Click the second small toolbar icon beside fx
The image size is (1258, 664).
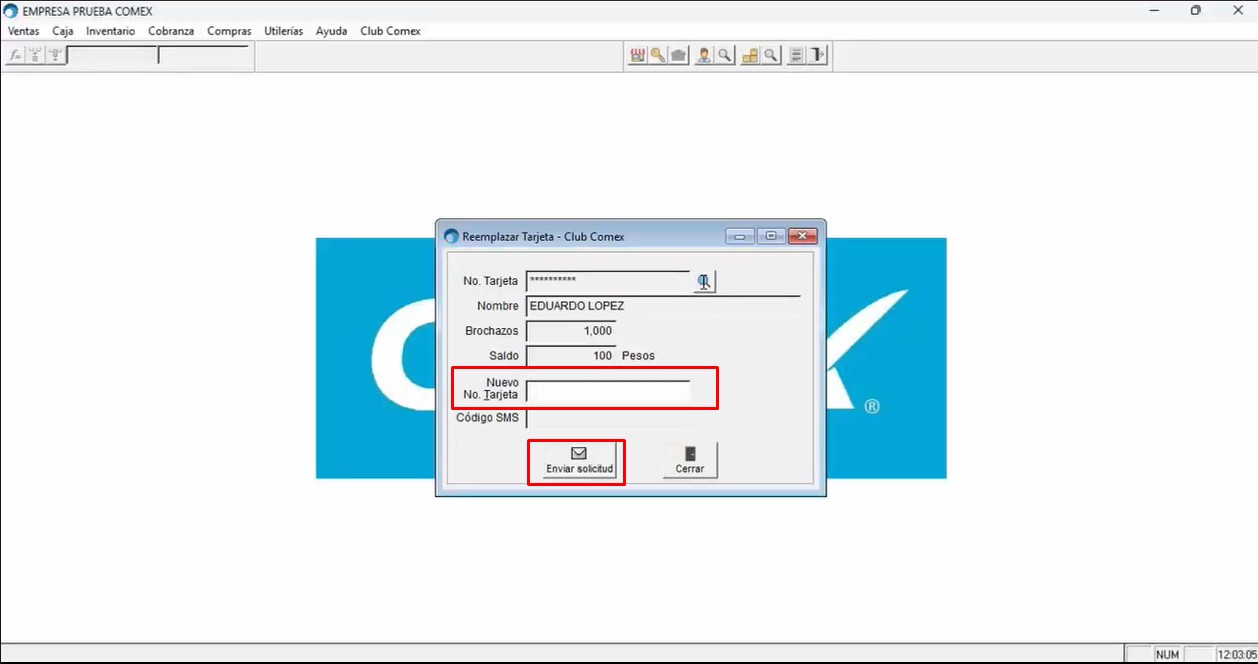[x=35, y=56]
